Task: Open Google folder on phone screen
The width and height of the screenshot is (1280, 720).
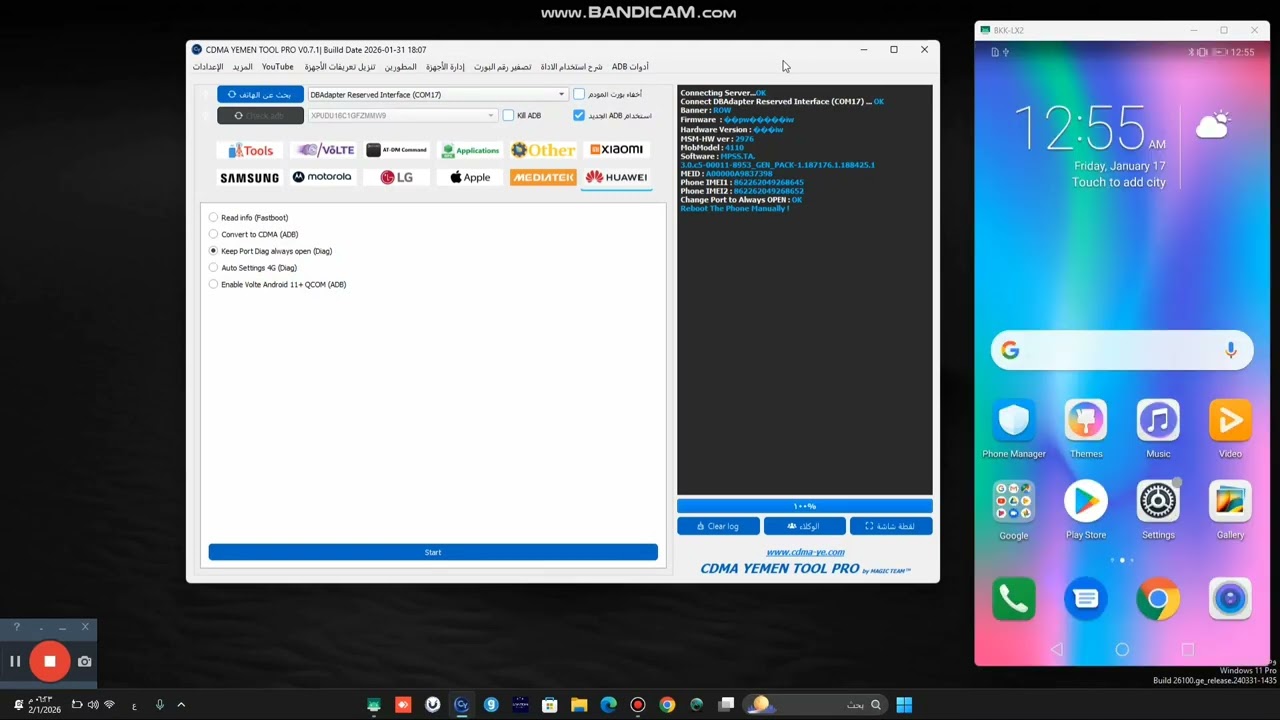Action: [1014, 511]
